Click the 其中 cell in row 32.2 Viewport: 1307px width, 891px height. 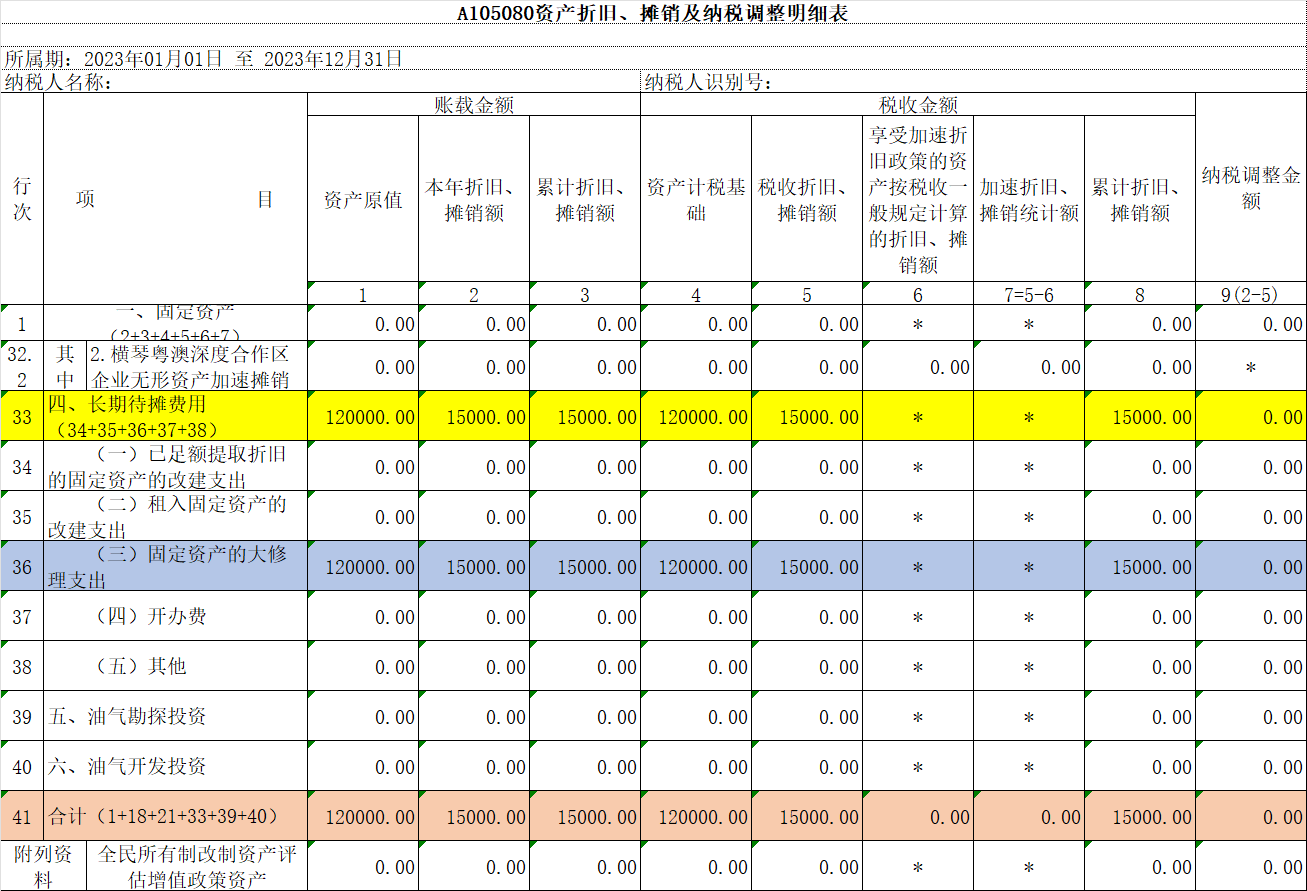tap(65, 366)
